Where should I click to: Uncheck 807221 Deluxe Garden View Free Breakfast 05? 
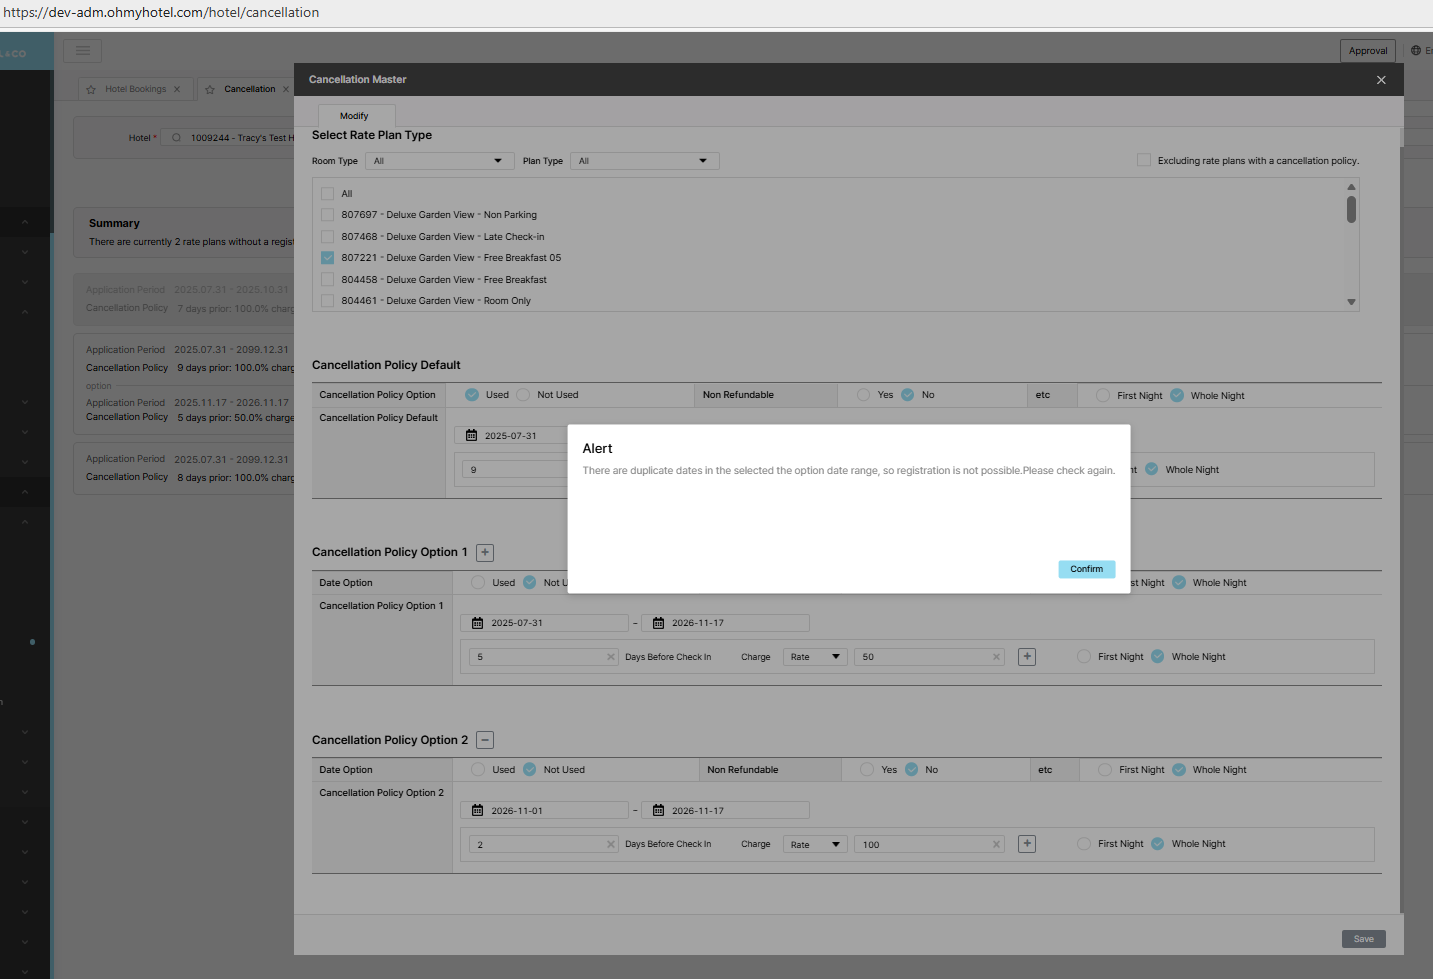tap(327, 258)
